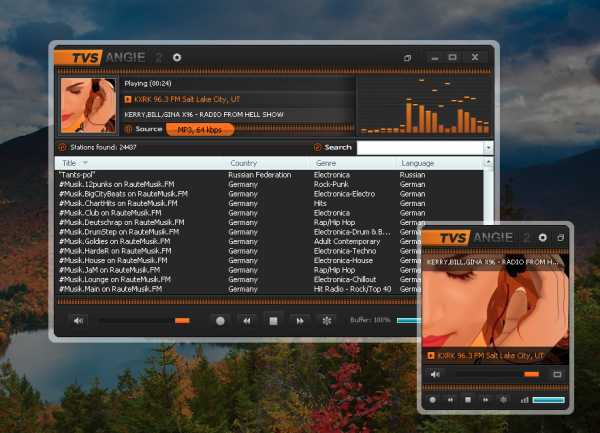Click the Stations found icon
Image resolution: width=600 pixels, height=433 pixels.
[x=62, y=147]
